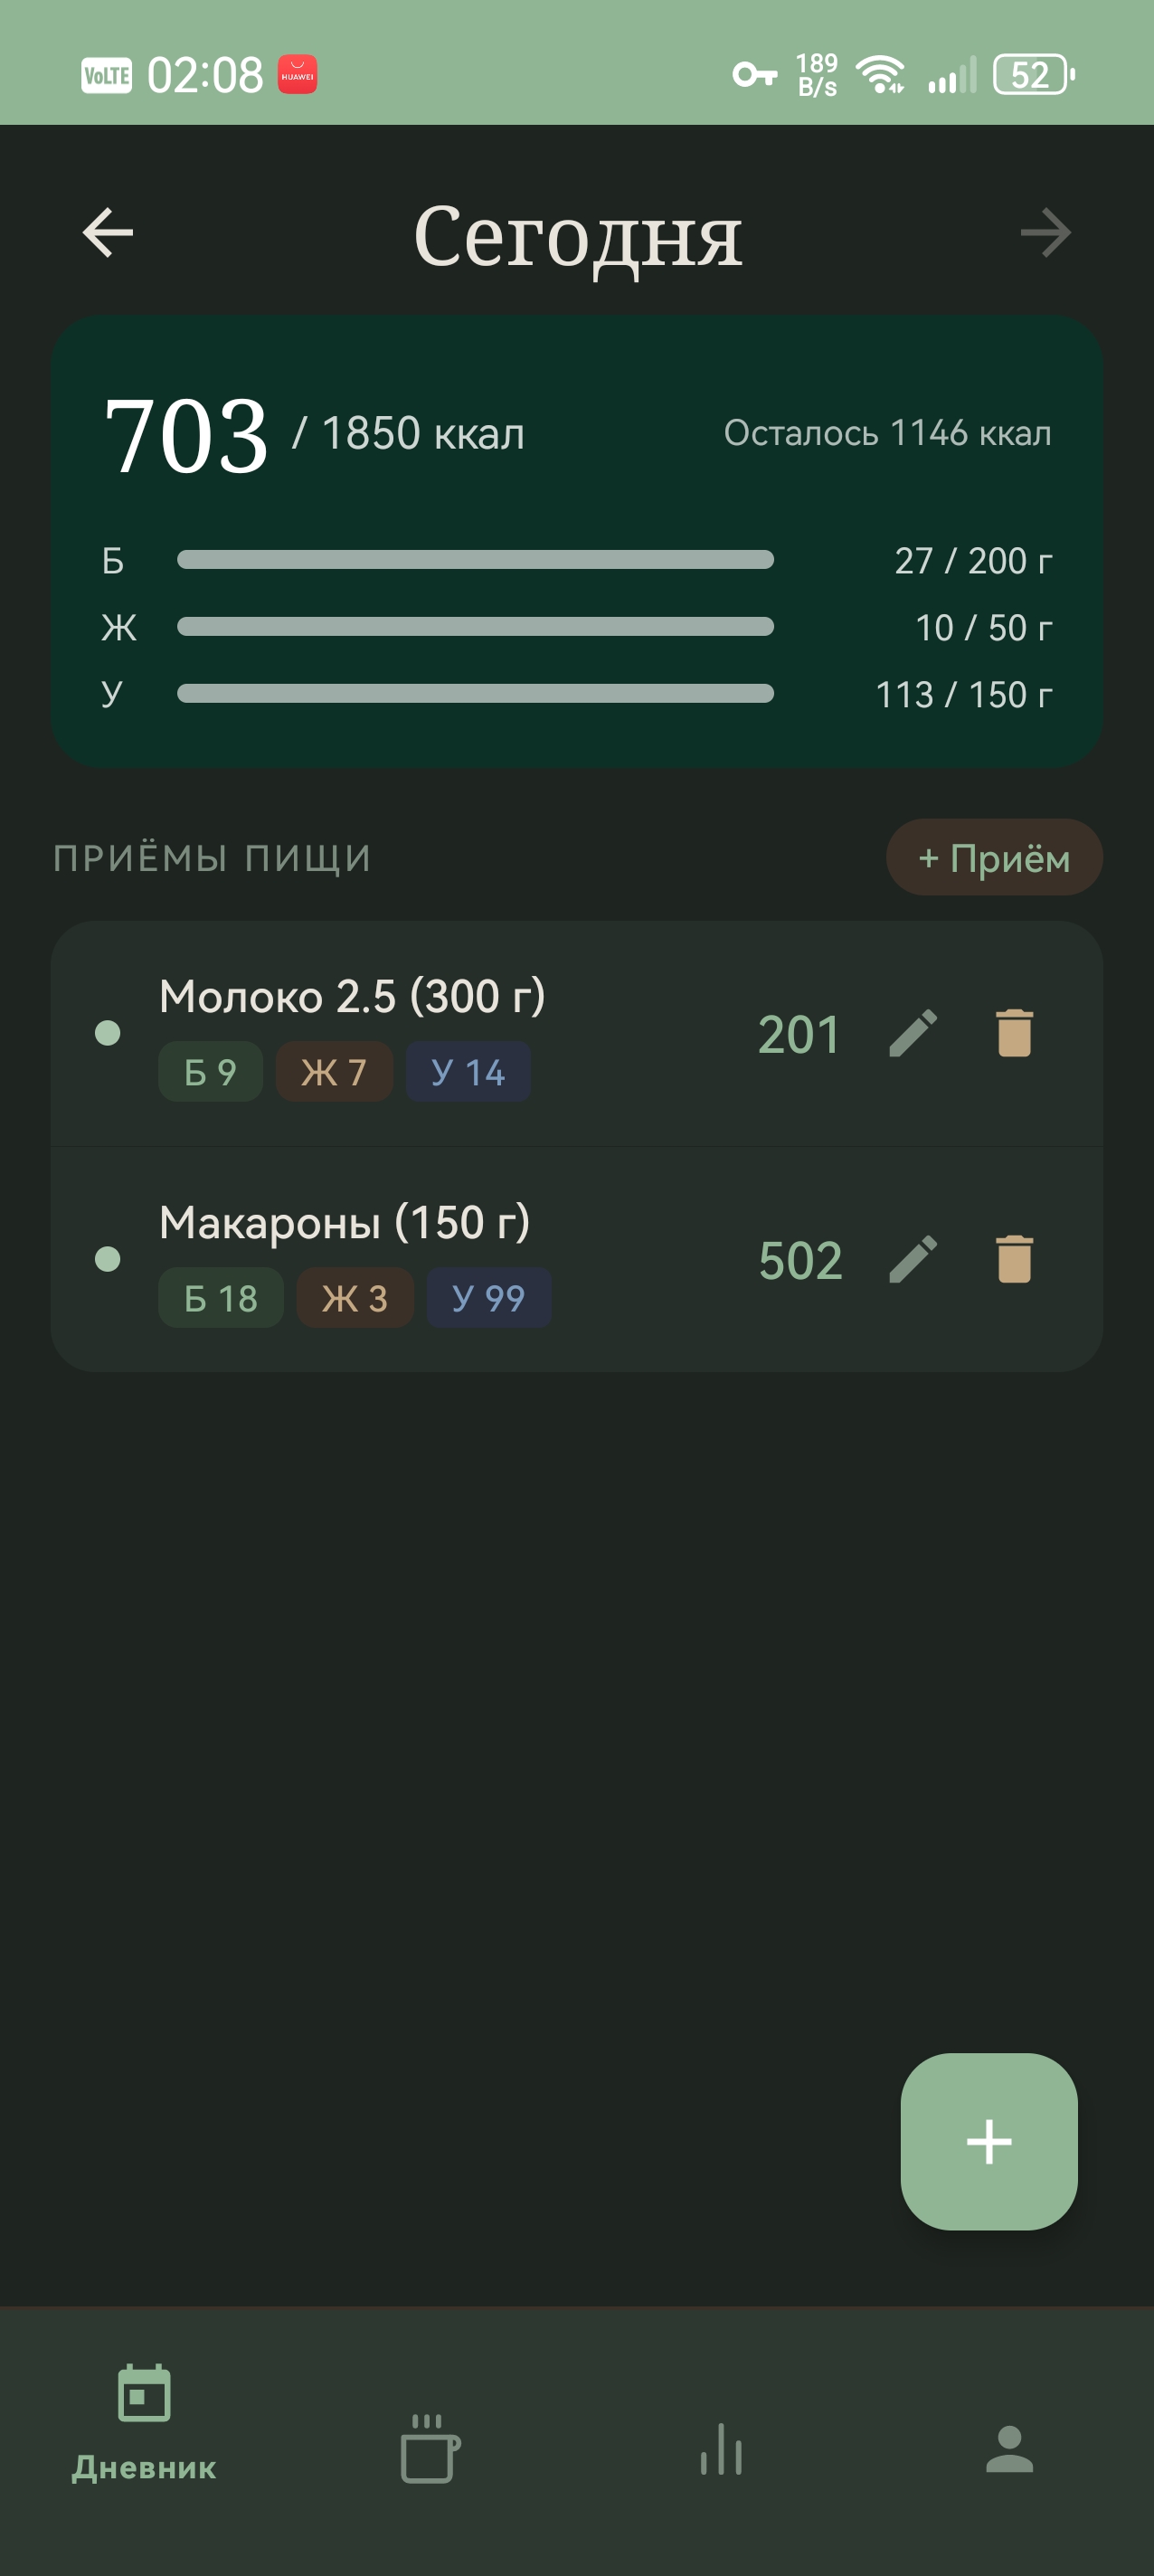Go back to previous day arrow
The image size is (1154, 2576).
tap(108, 233)
